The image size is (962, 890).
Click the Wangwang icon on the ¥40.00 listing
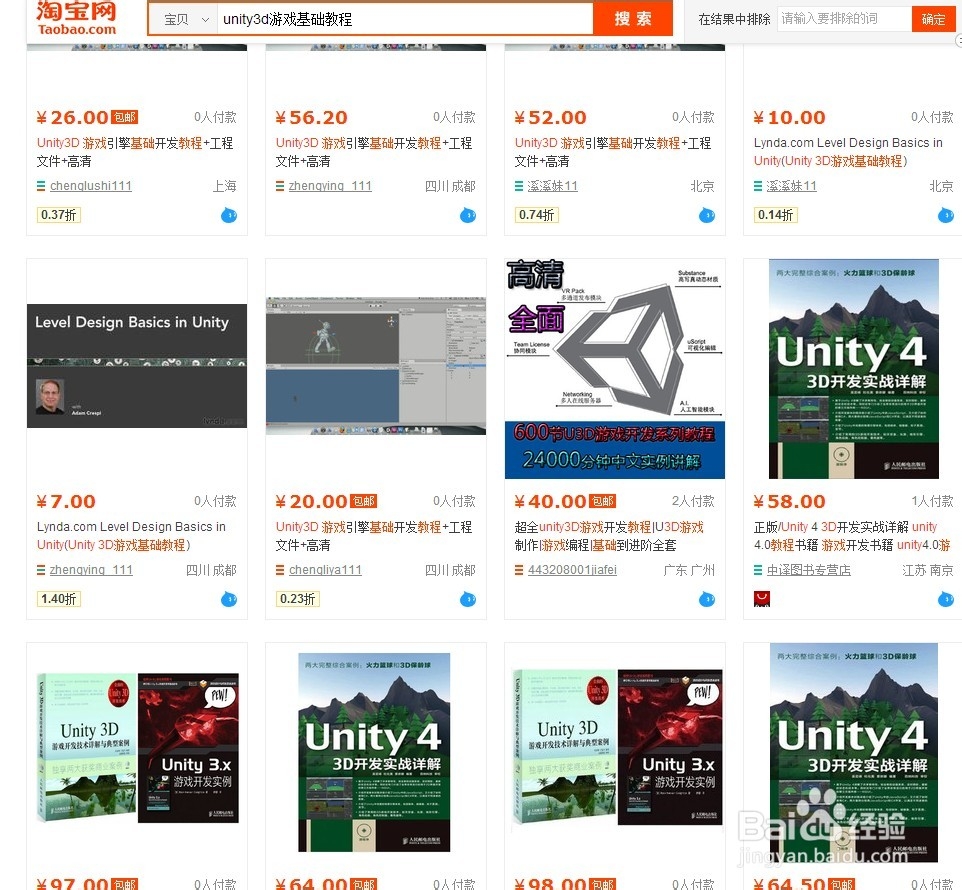pos(706,598)
